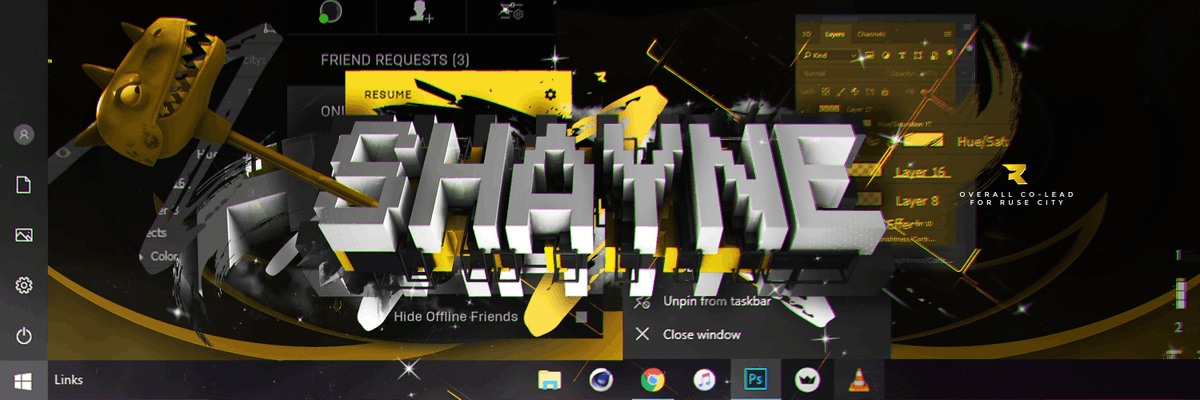
Task: Open File Explorer from the taskbar
Action: point(549,380)
